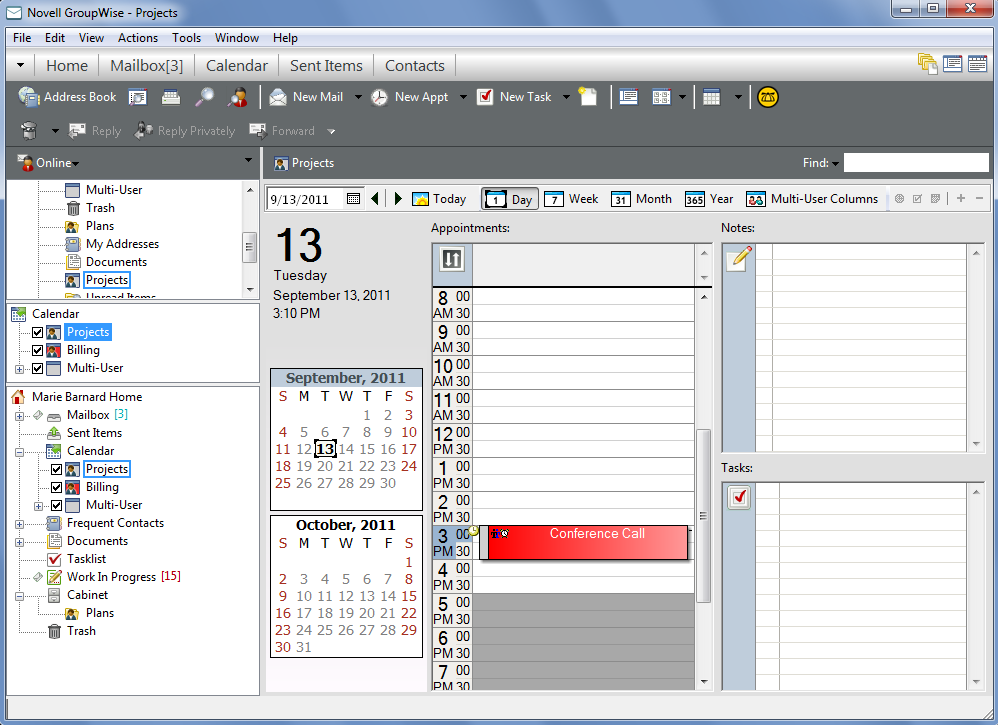Click the checkmark icon in Tasks
This screenshot has height=725, width=998.
coord(739,497)
